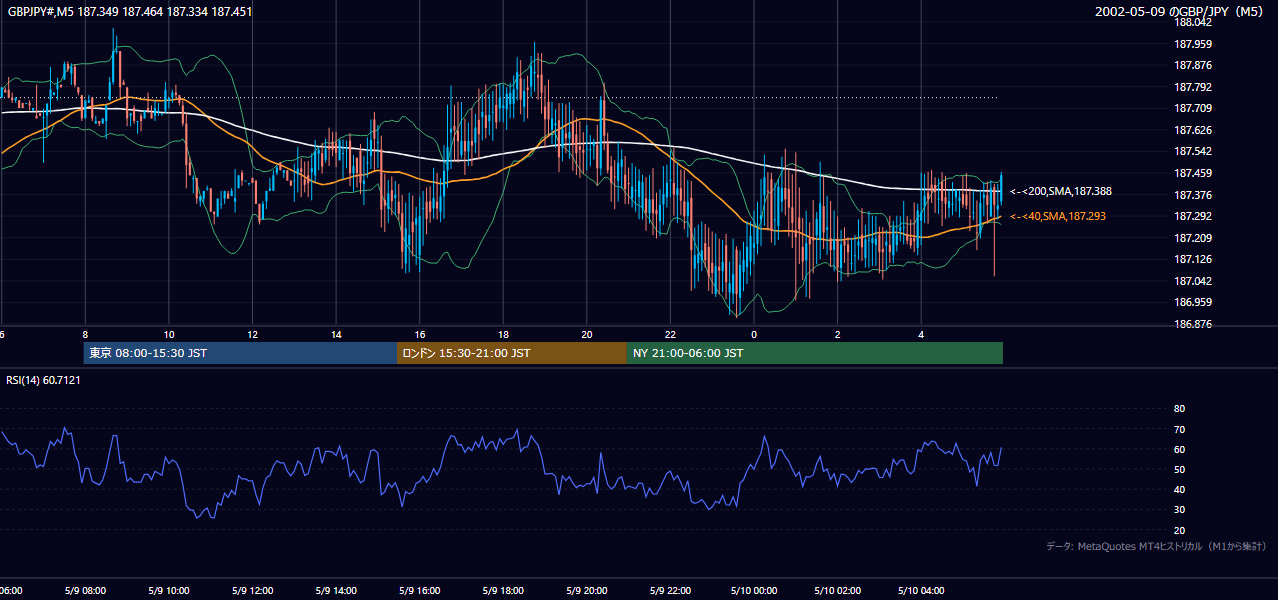The width and height of the screenshot is (1278, 600).
Task: Click the 5/9 22:00 date axis label
Action: click(x=670, y=591)
